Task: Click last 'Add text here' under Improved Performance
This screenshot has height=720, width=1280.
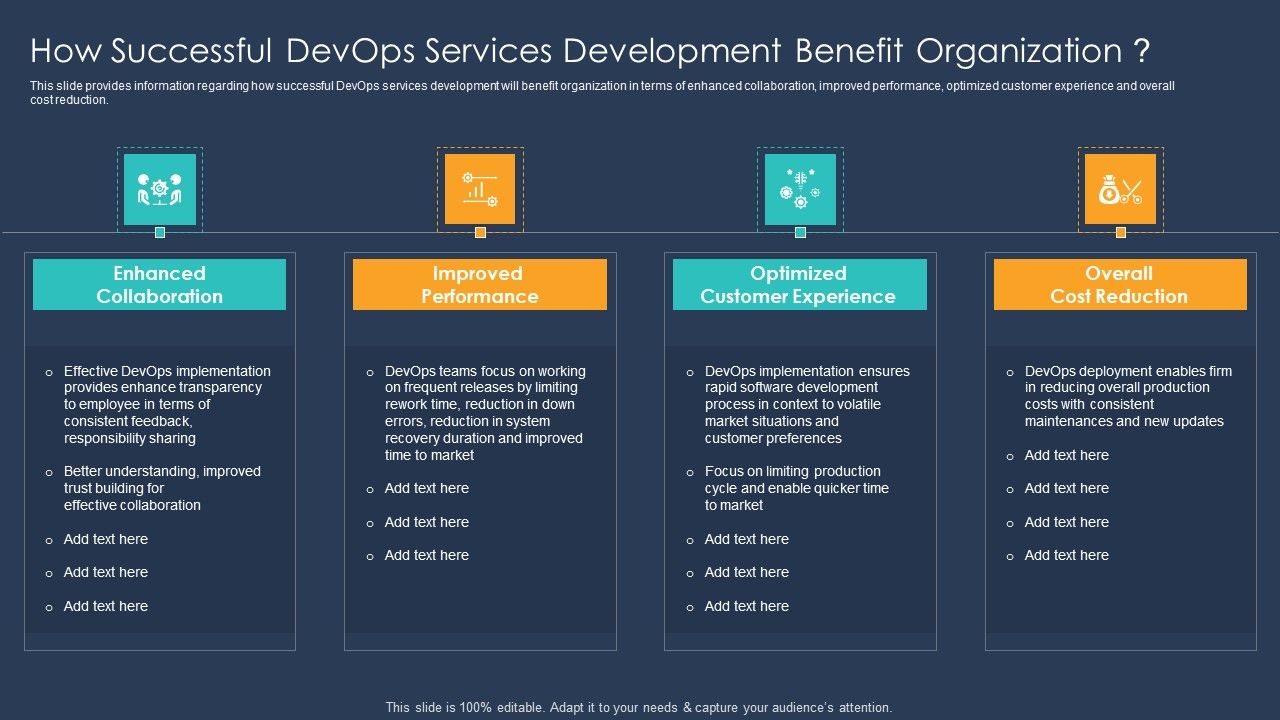Action: tap(427, 555)
